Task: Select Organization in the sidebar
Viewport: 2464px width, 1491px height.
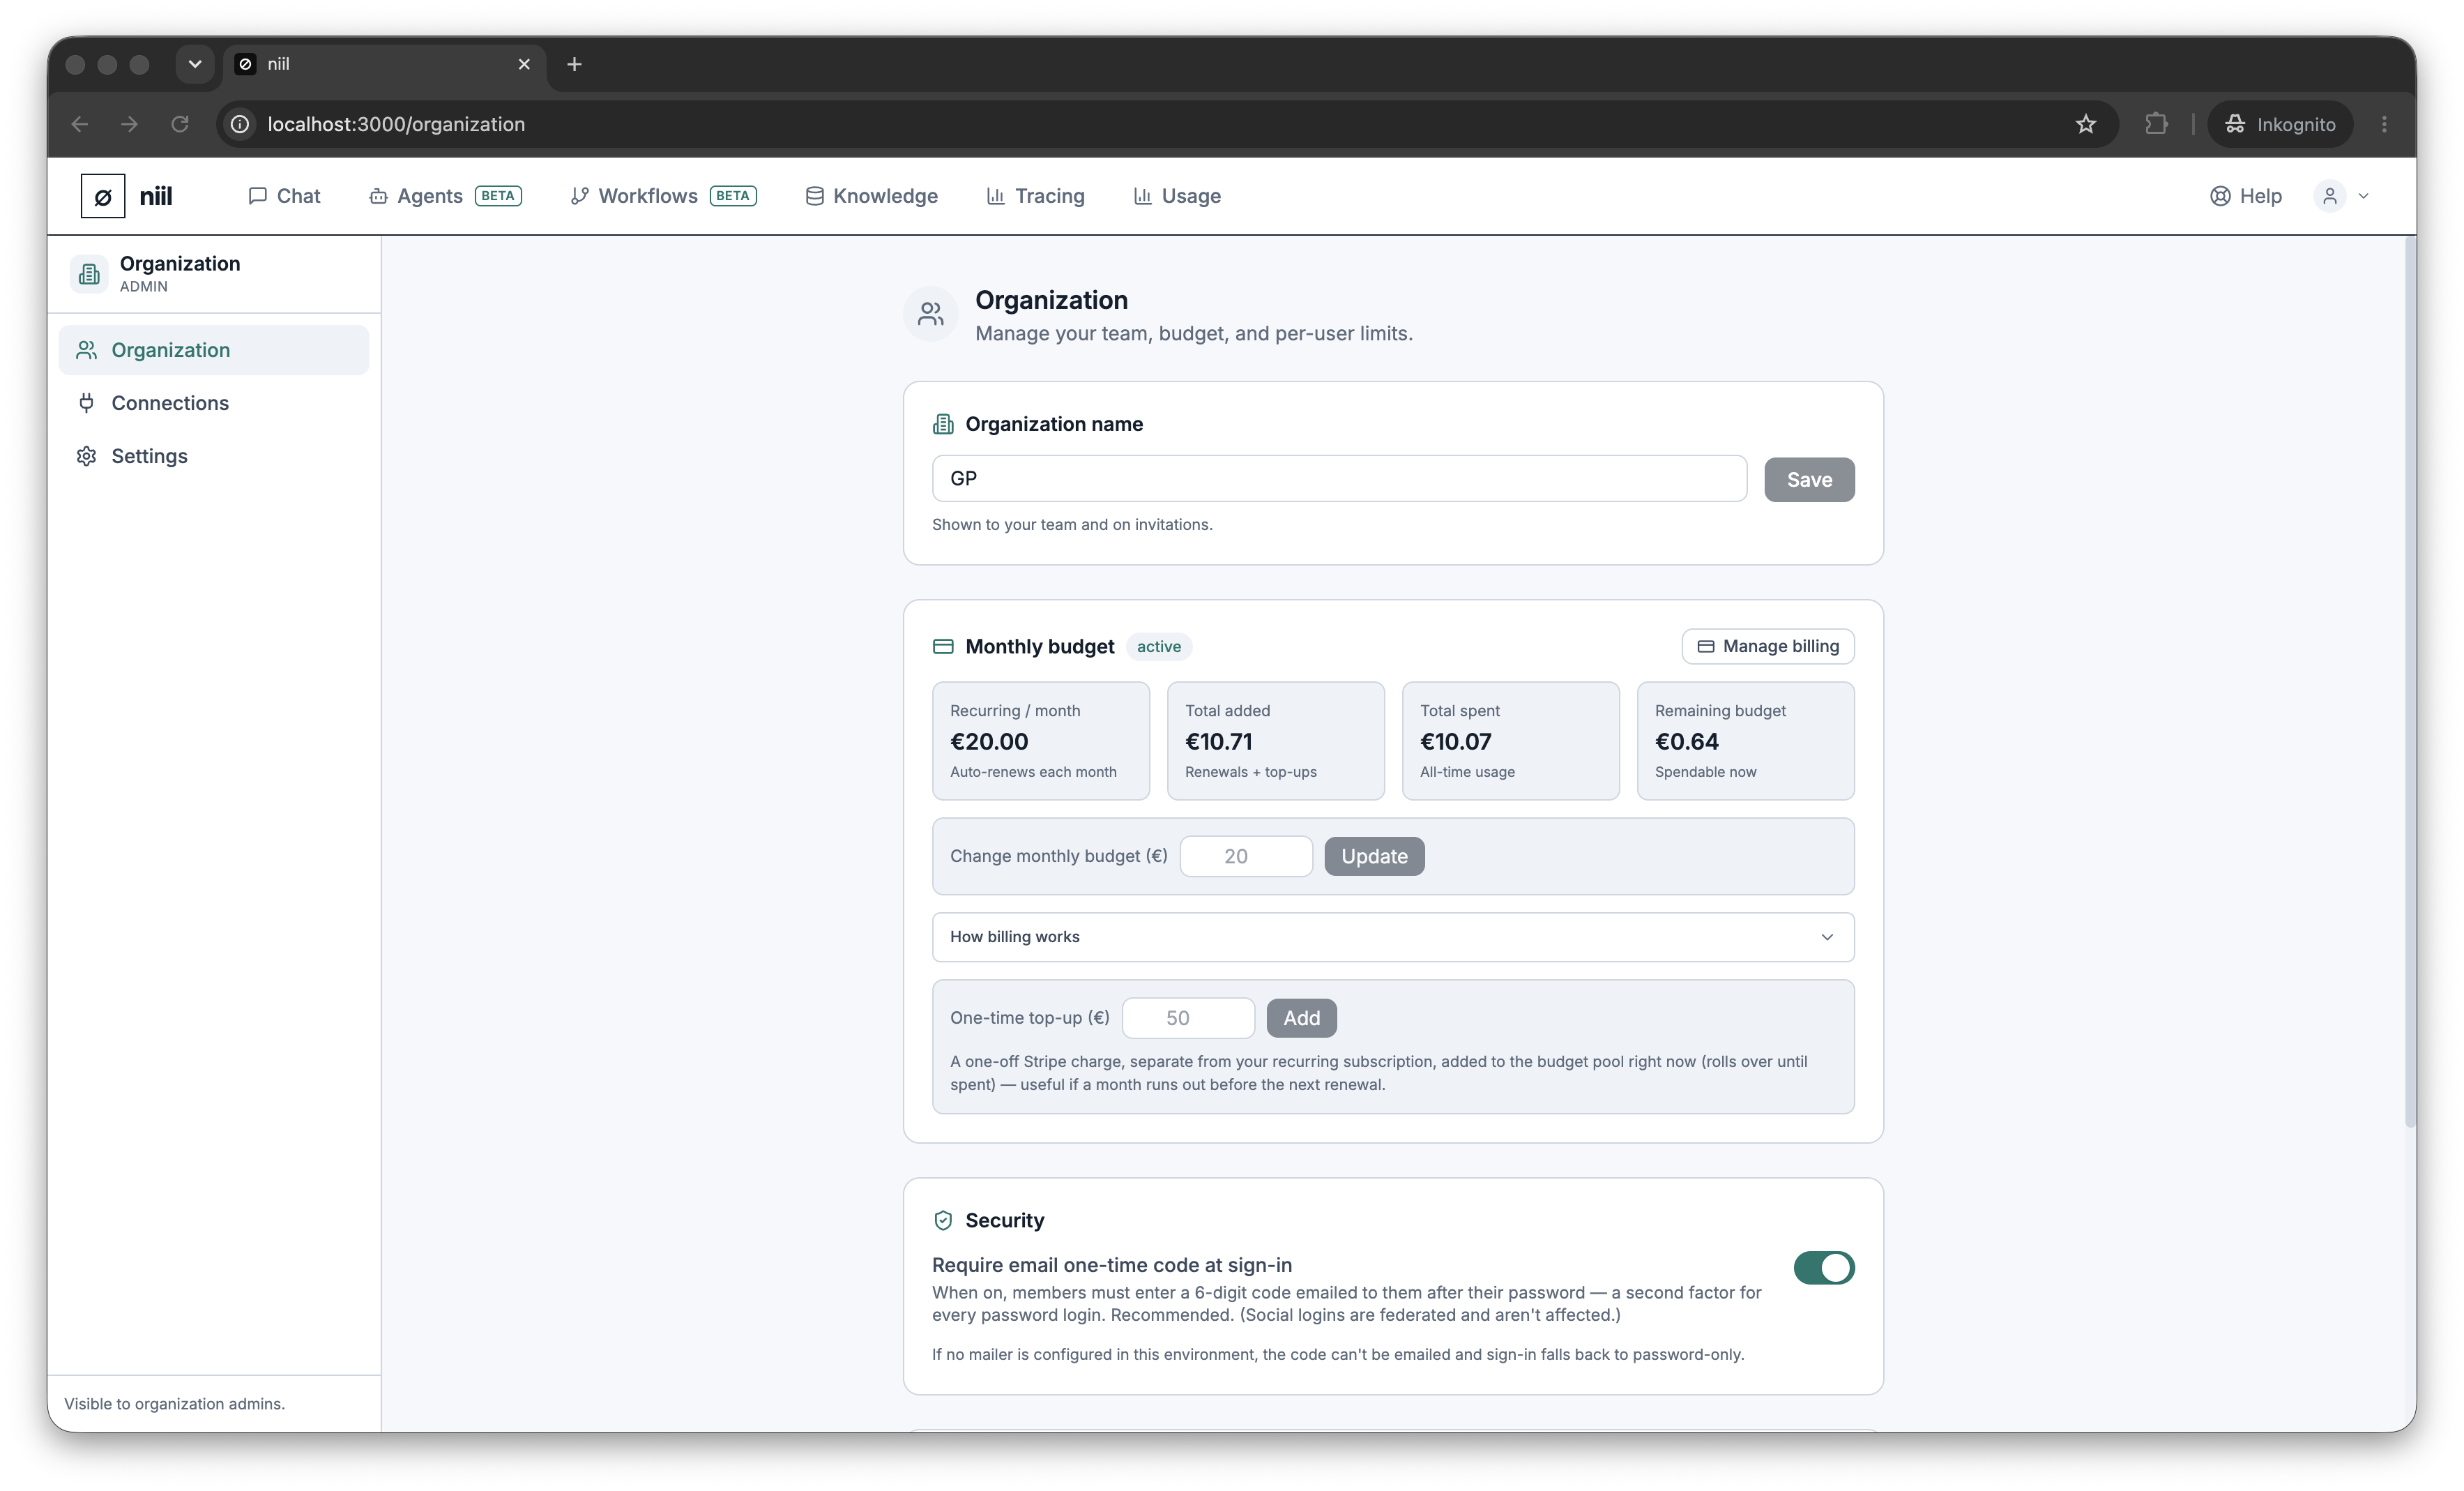Action: (x=214, y=350)
